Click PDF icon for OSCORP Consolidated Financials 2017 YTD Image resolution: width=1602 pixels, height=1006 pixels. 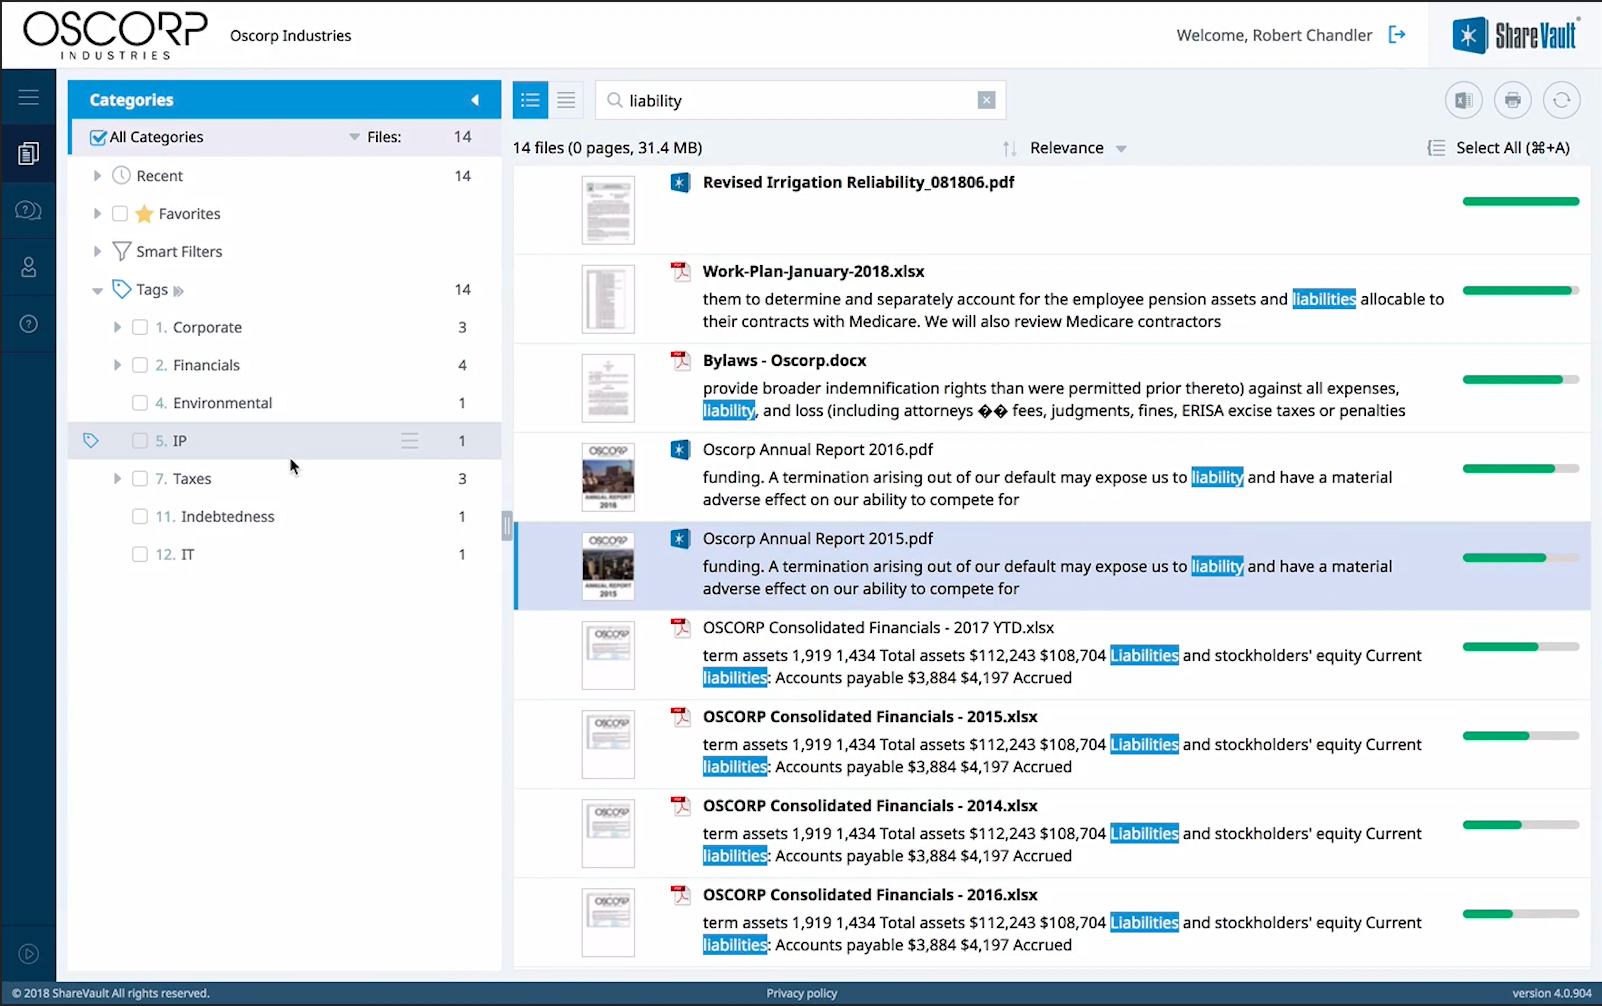click(680, 627)
